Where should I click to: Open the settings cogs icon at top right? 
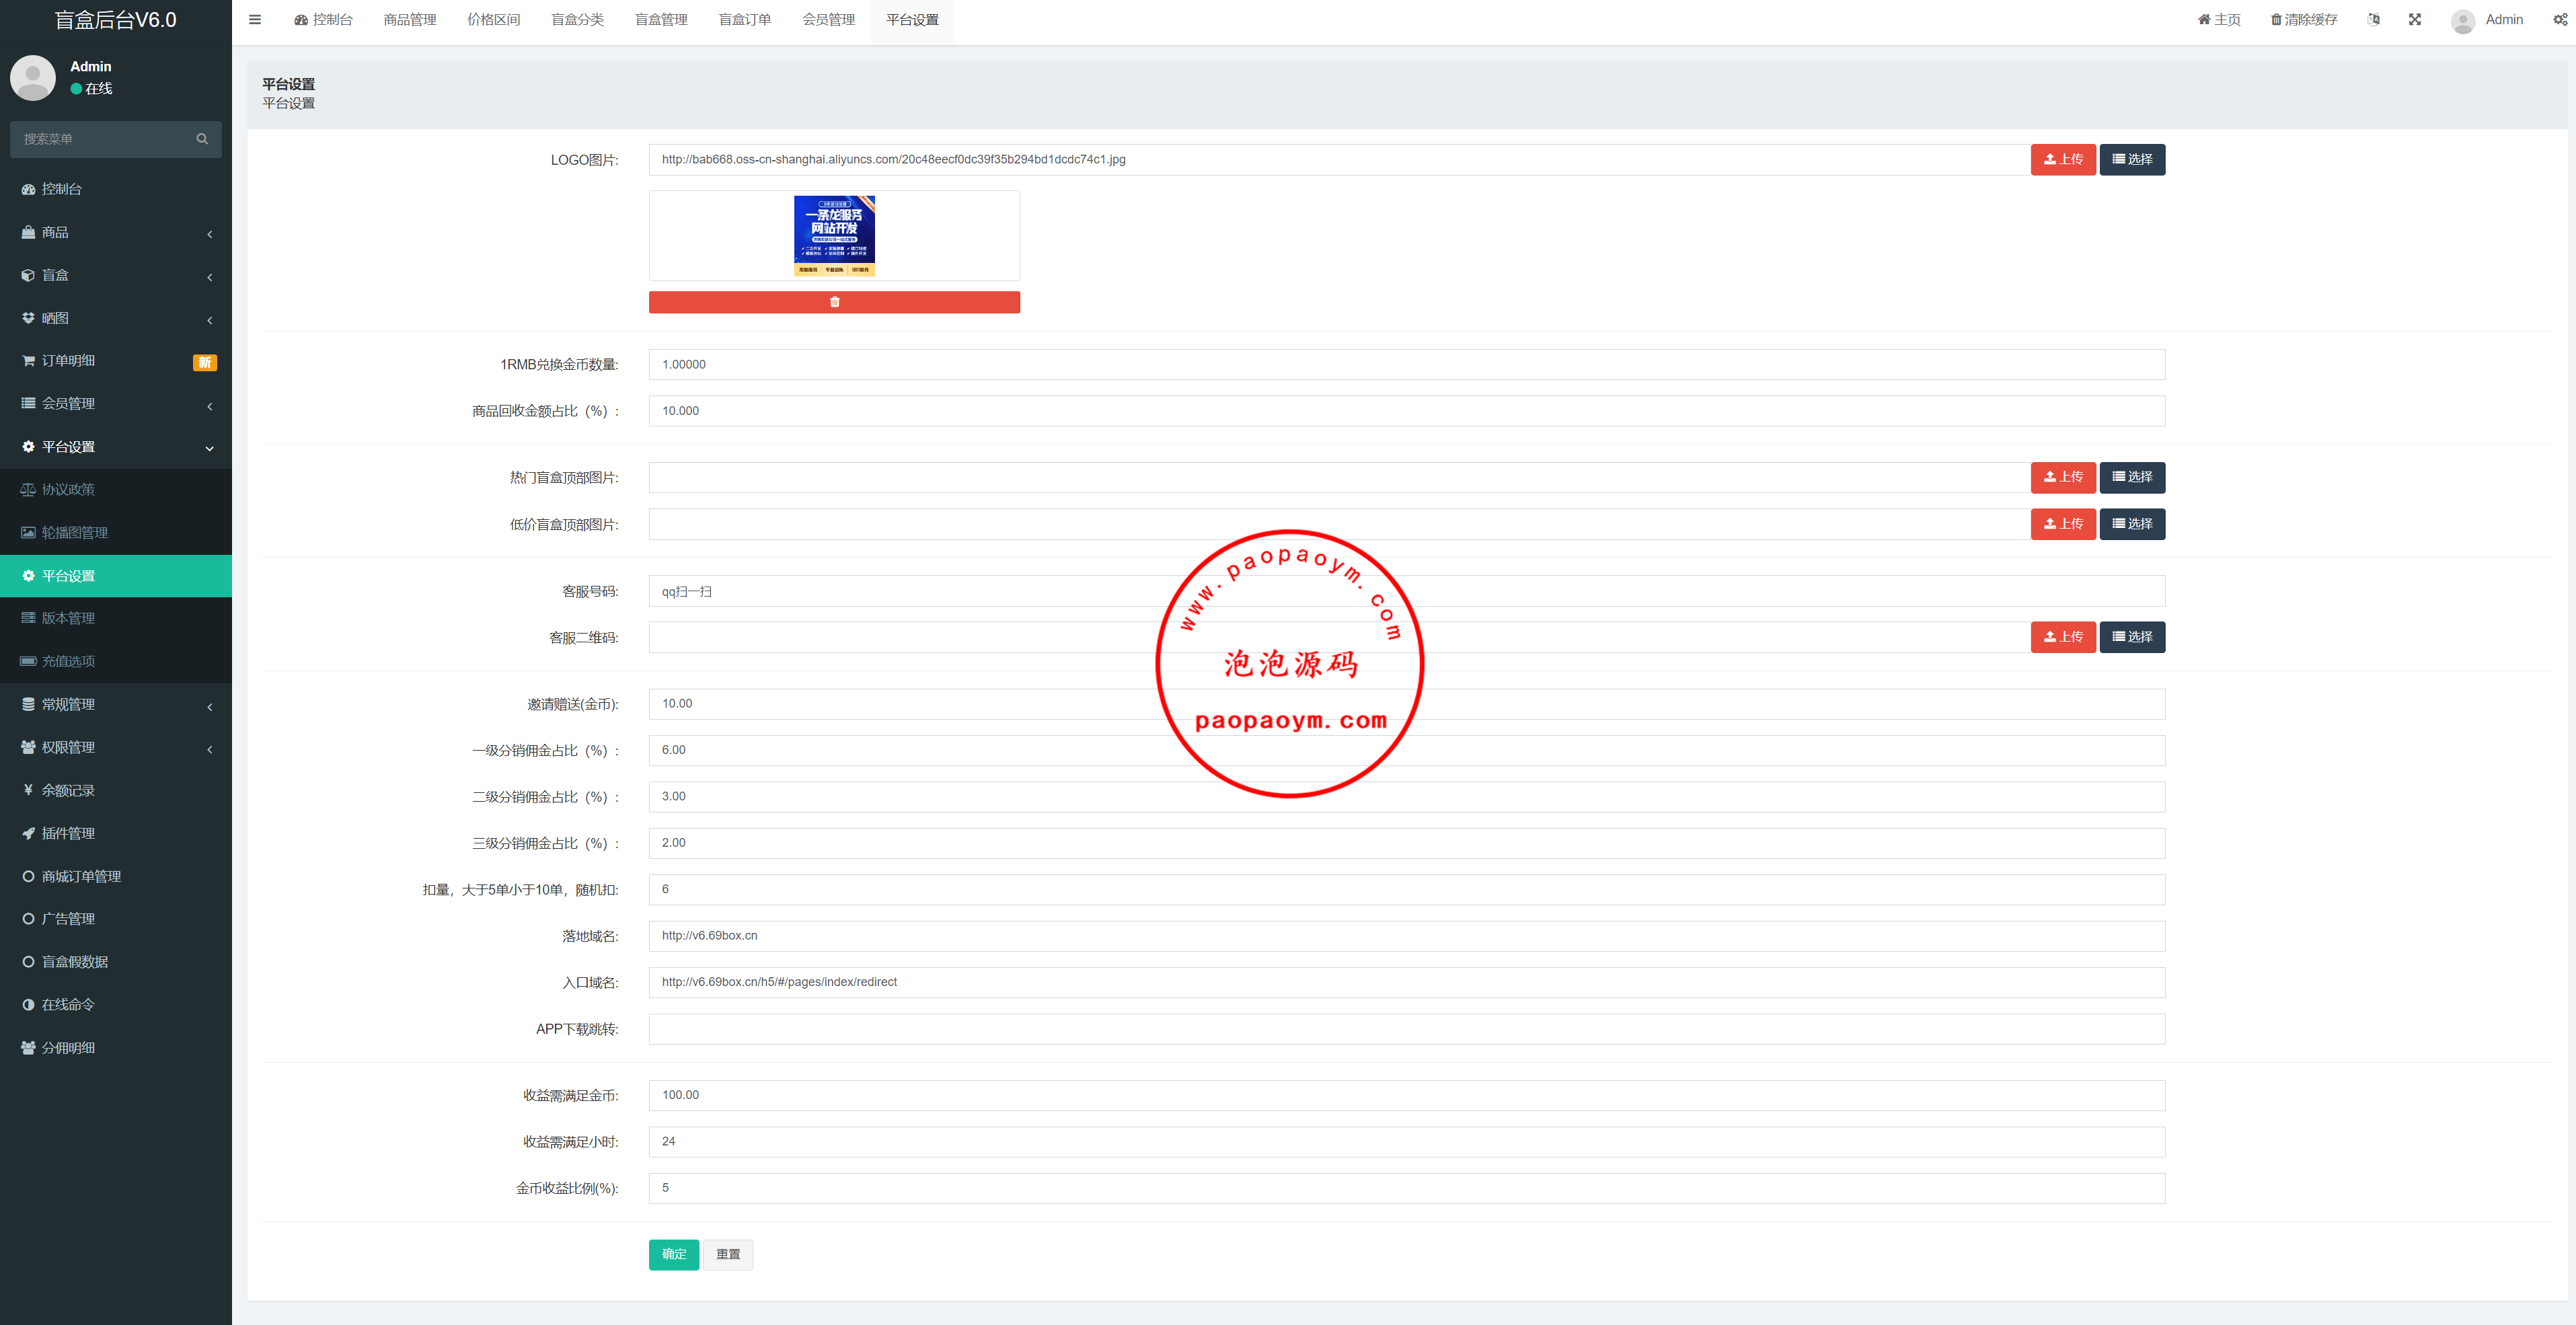(x=2559, y=20)
